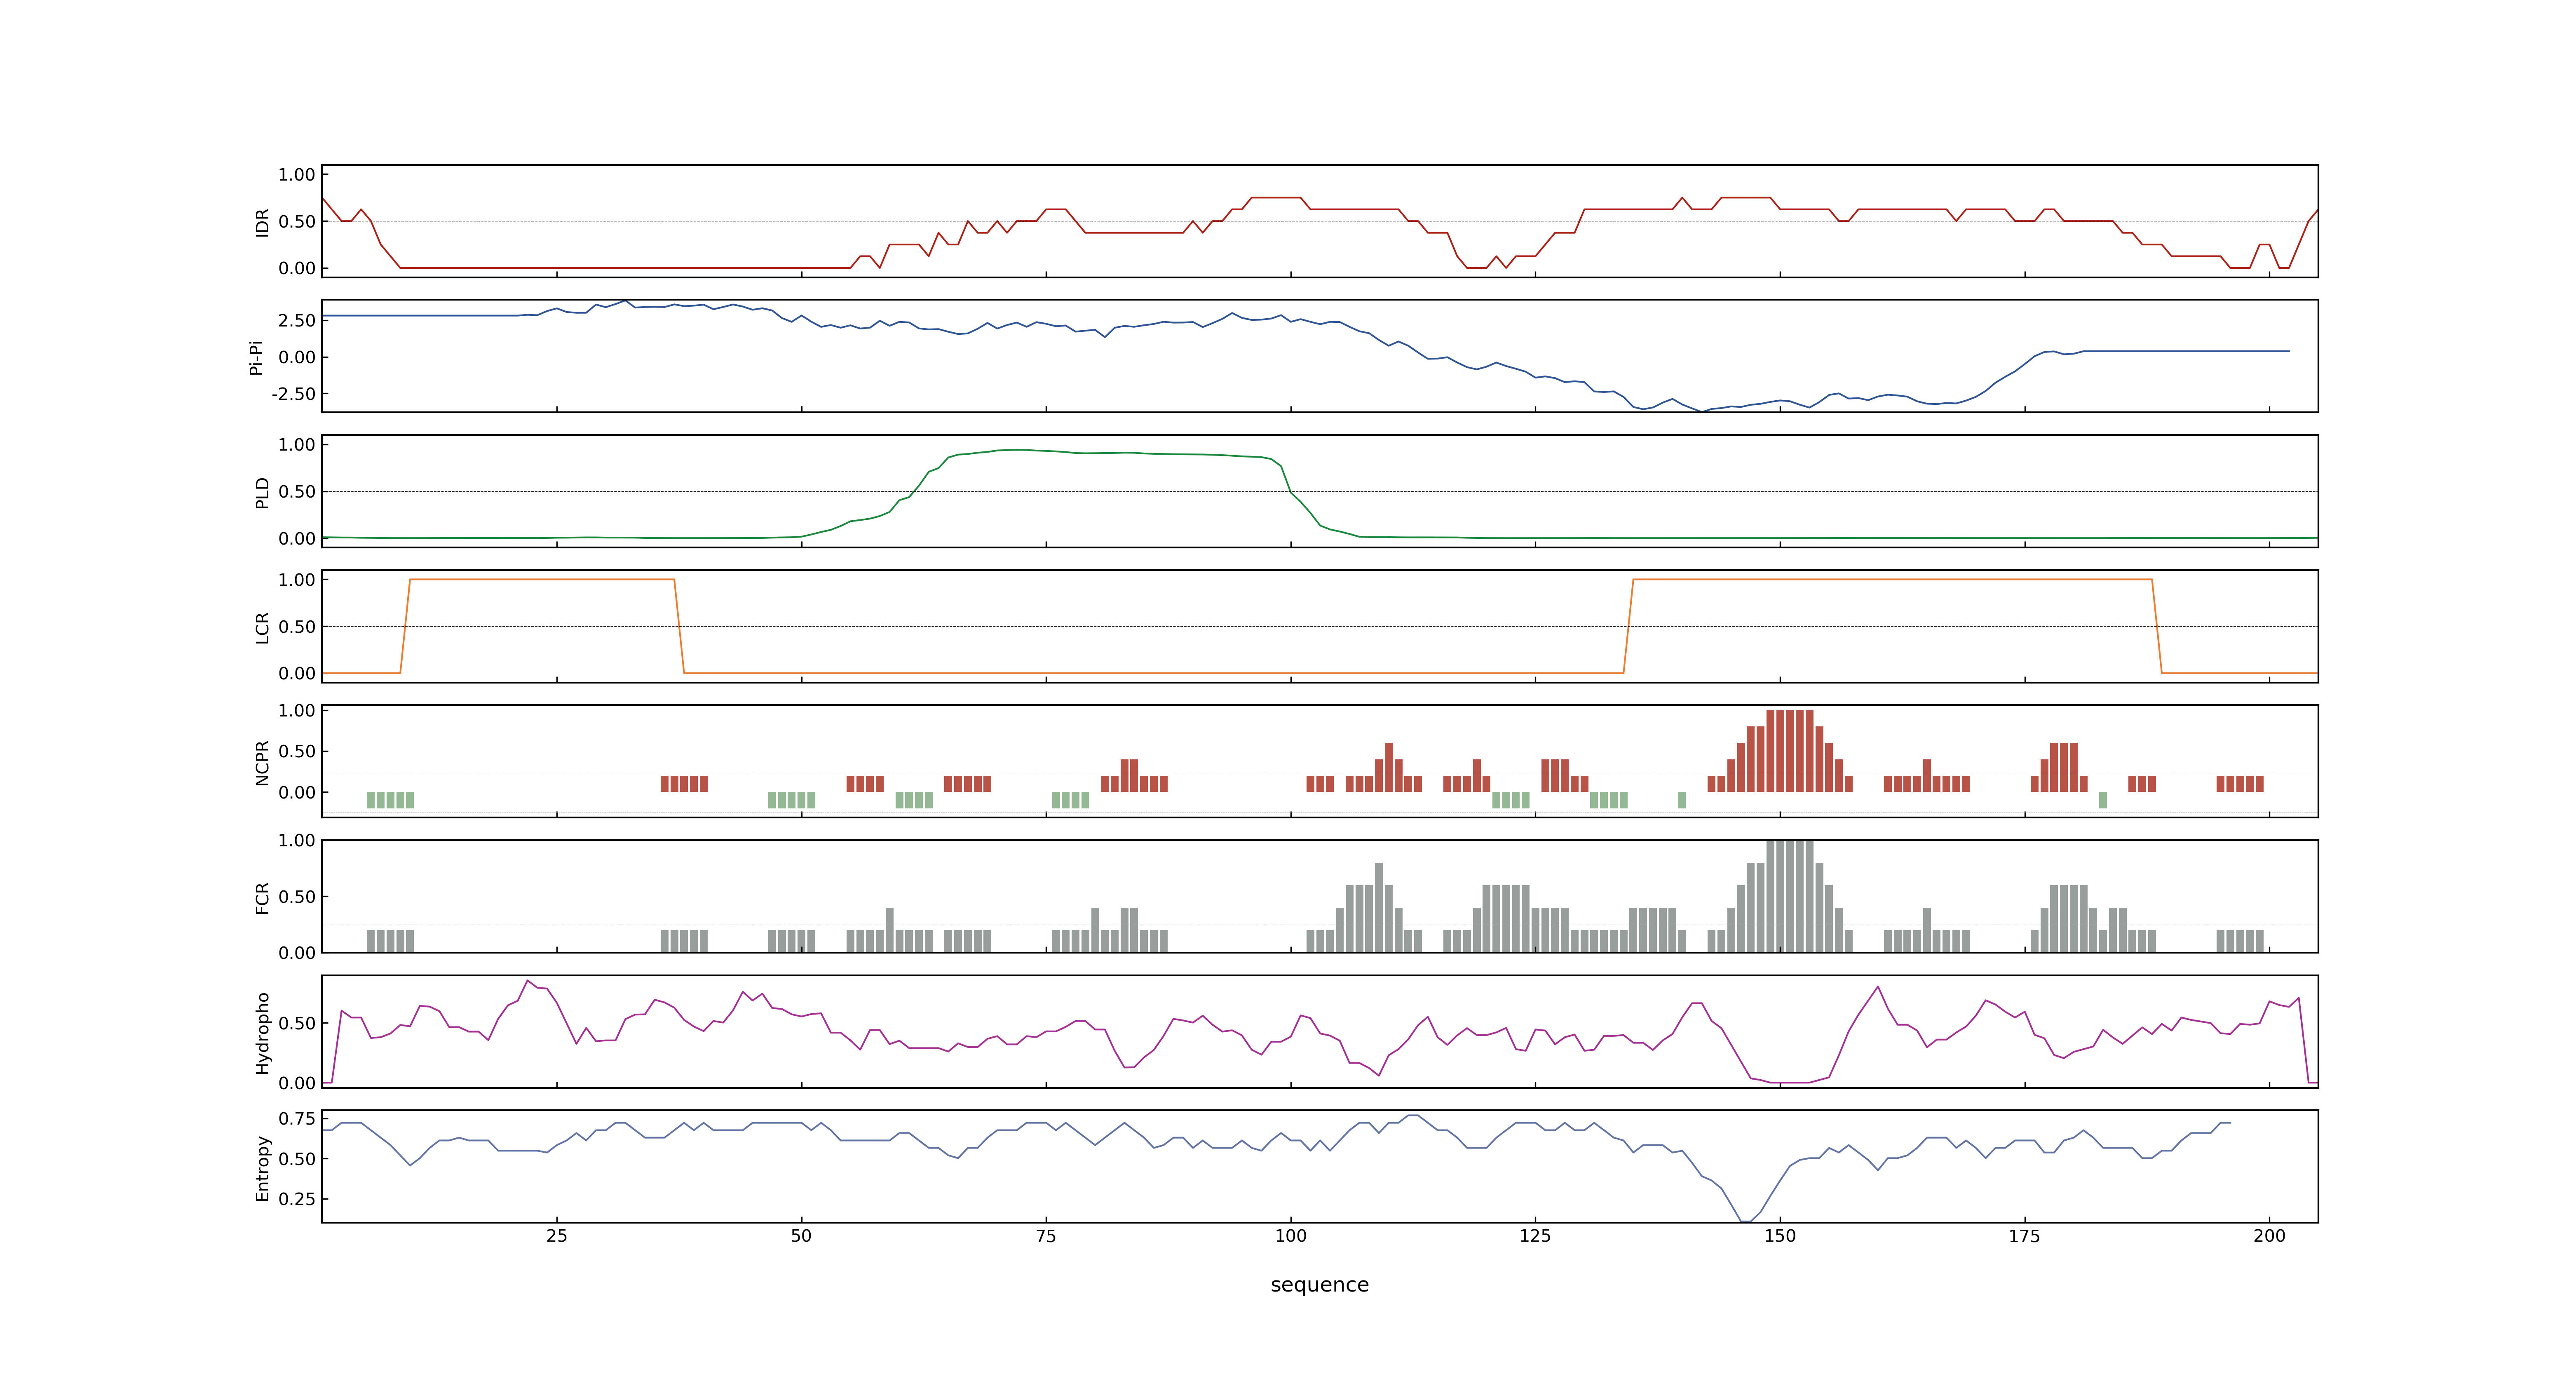The image size is (2576, 1374).
Task: Click the first green NCPR bar cluster
Action: point(390,800)
